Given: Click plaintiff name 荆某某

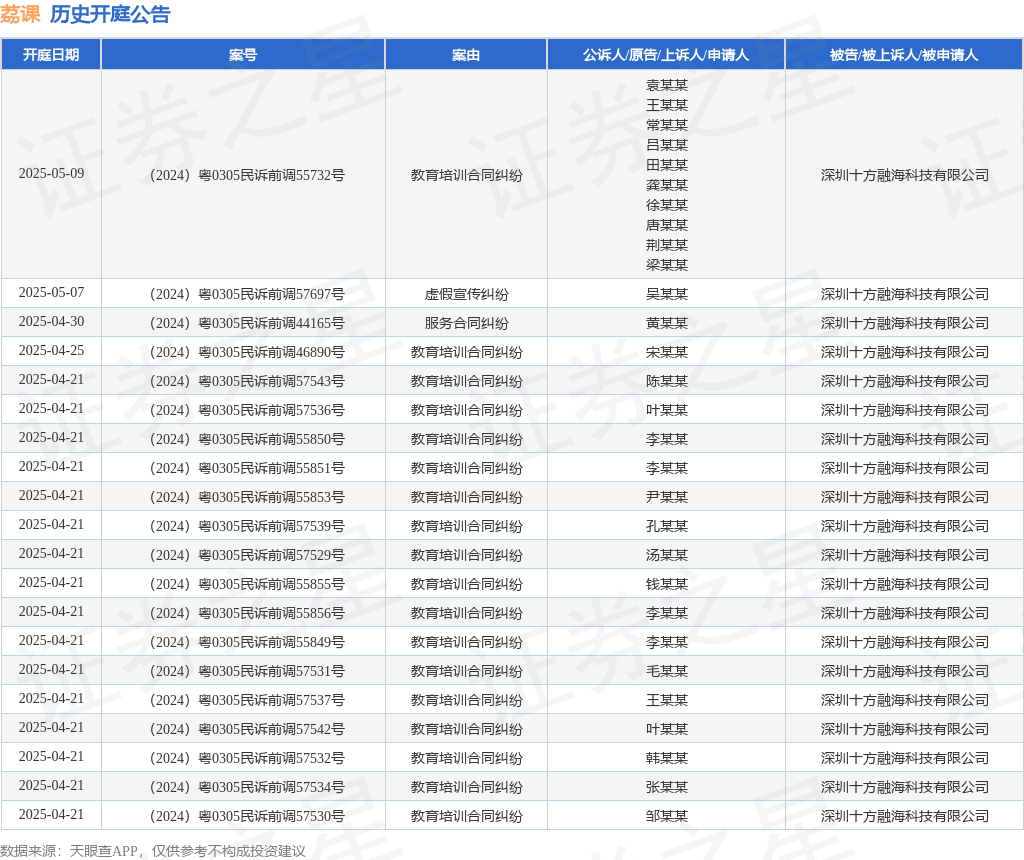Looking at the screenshot, I should coord(666,245).
